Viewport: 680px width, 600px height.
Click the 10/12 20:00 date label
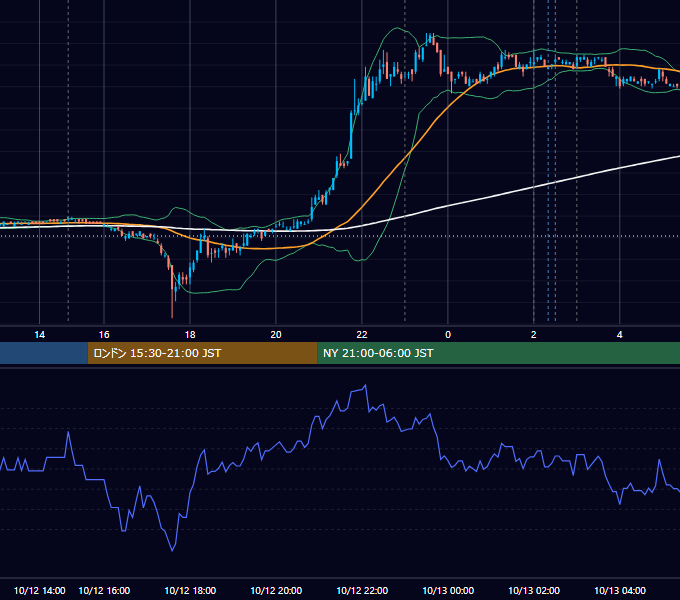(x=276, y=590)
